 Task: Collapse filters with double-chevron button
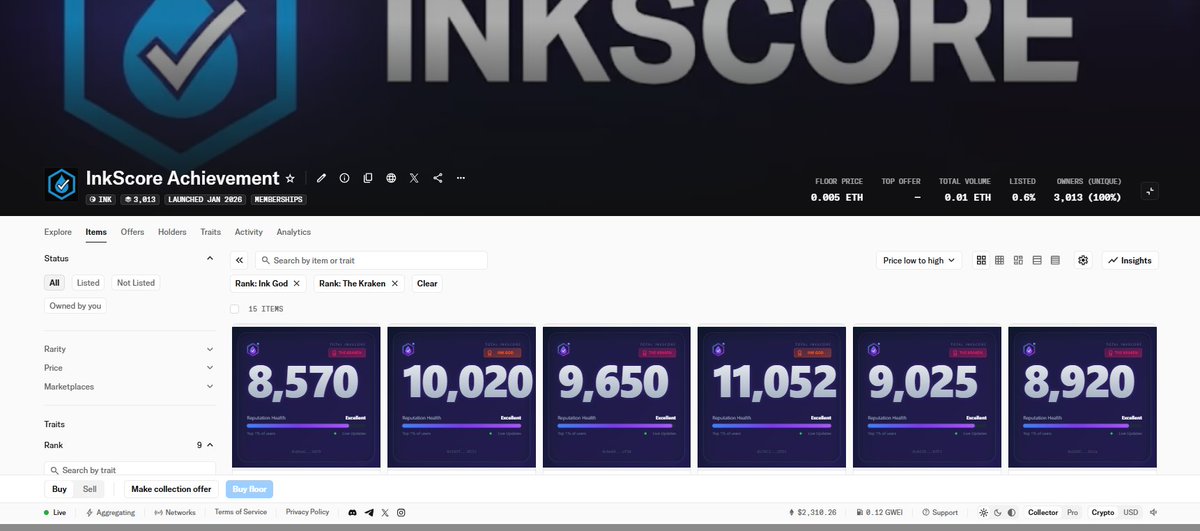240,260
